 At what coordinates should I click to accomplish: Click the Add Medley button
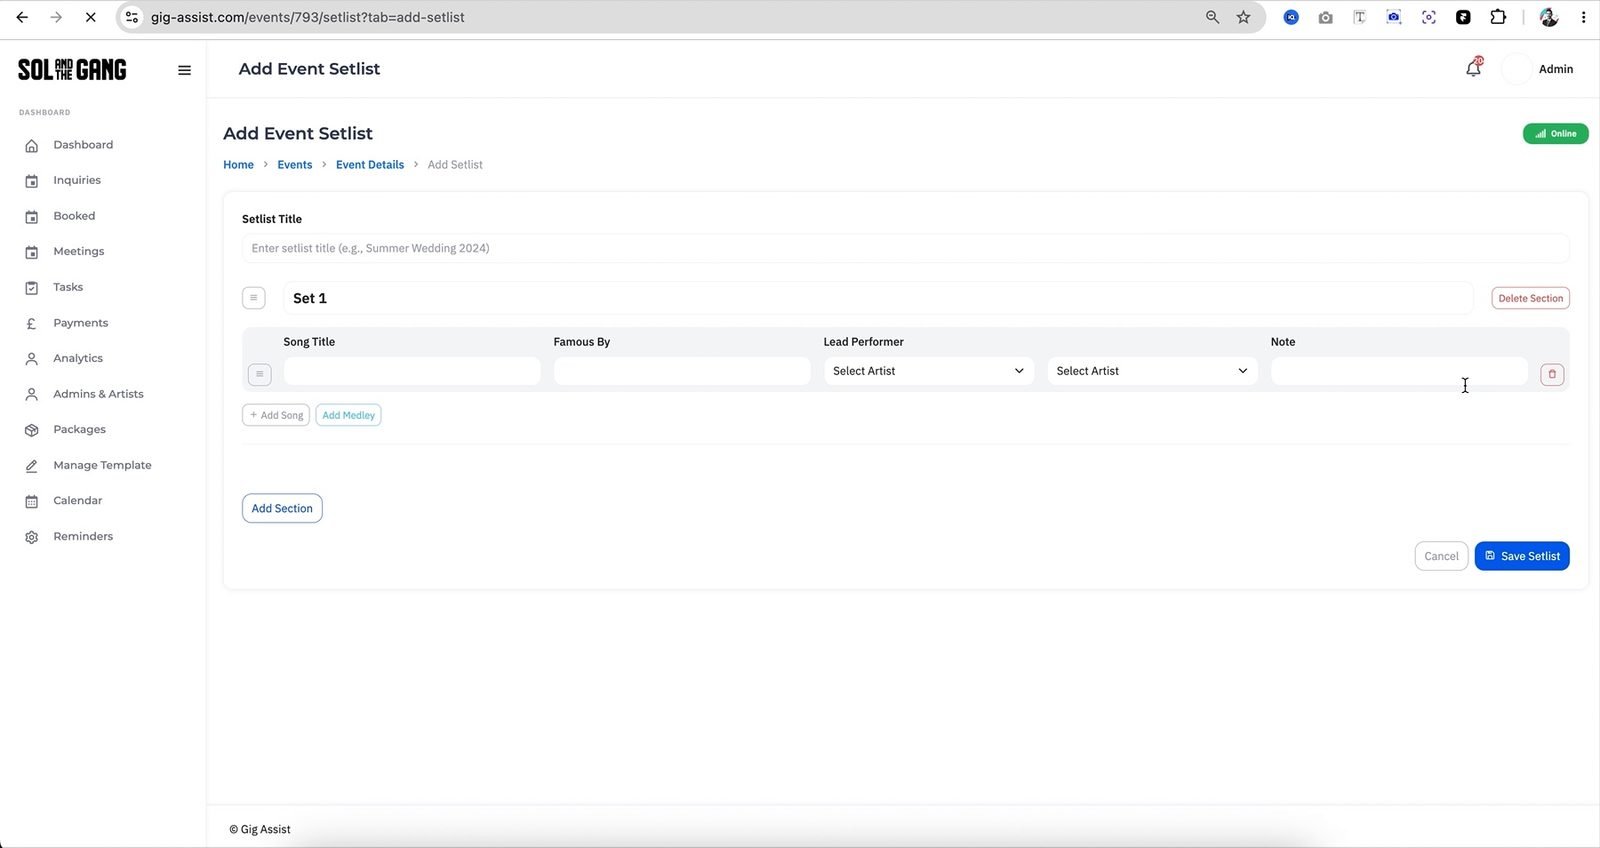click(x=348, y=415)
